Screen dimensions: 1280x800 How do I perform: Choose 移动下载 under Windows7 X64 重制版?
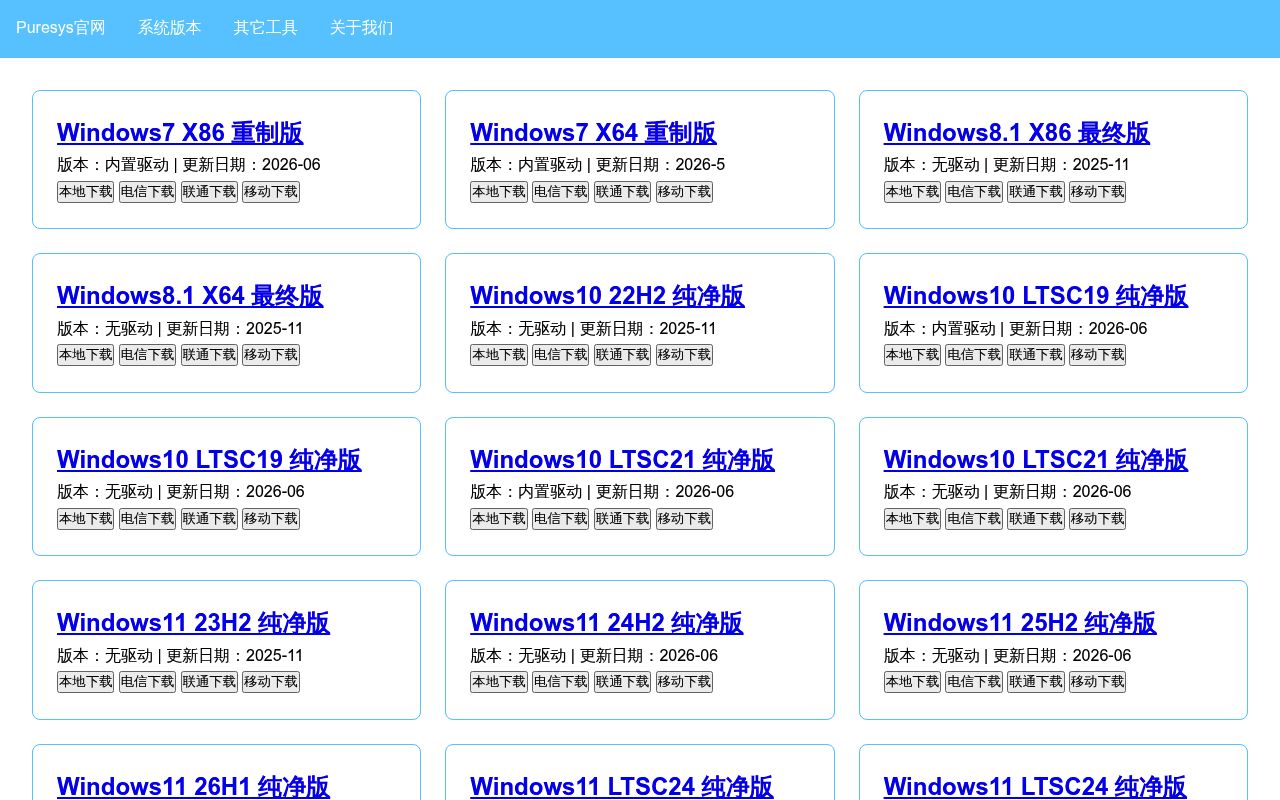pyautogui.click(x=685, y=192)
